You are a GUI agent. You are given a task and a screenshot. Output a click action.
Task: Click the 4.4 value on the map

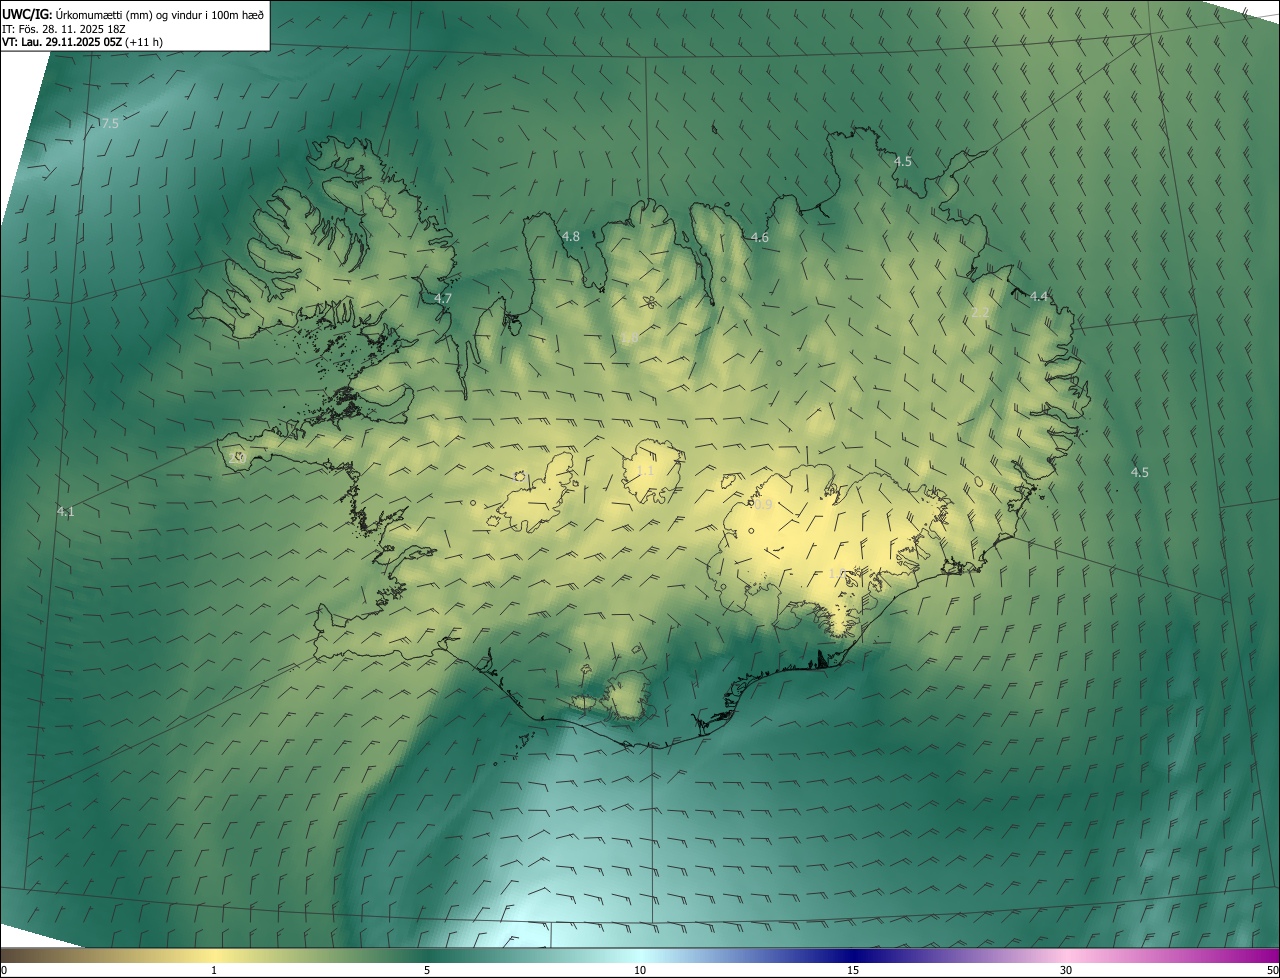pyautogui.click(x=1039, y=296)
